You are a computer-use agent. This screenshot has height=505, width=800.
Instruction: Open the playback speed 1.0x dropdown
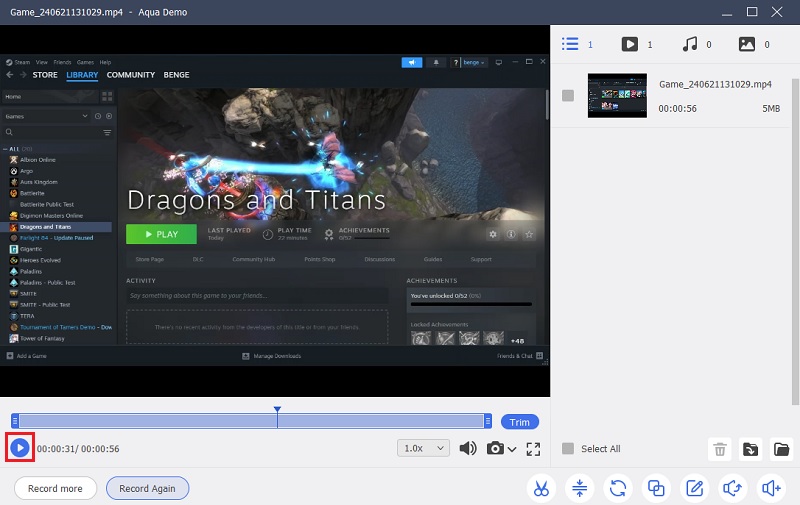(423, 448)
